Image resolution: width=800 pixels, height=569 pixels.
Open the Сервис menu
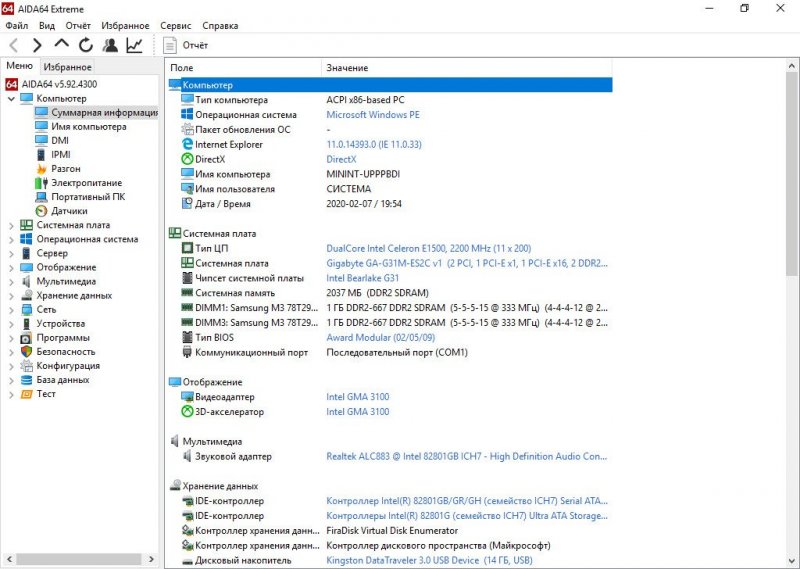click(x=174, y=25)
